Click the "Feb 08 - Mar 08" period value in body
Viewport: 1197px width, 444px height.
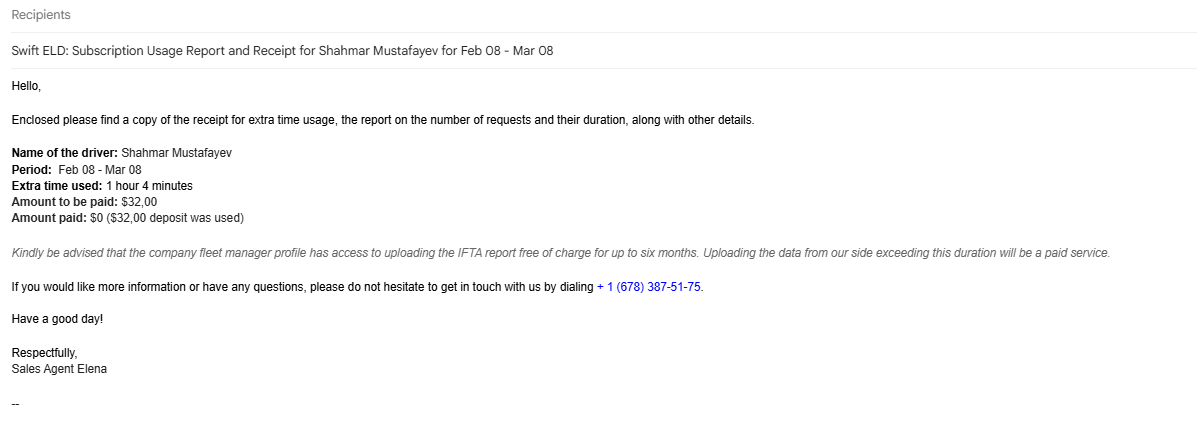[x=99, y=169]
